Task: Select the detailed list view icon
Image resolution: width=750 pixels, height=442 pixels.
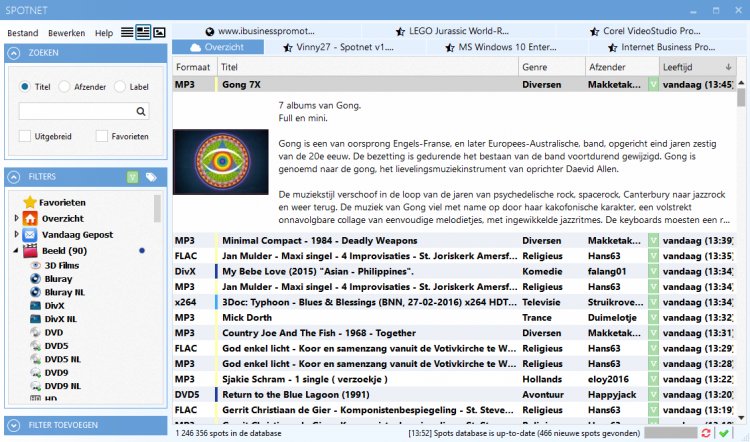Action: click(x=143, y=32)
